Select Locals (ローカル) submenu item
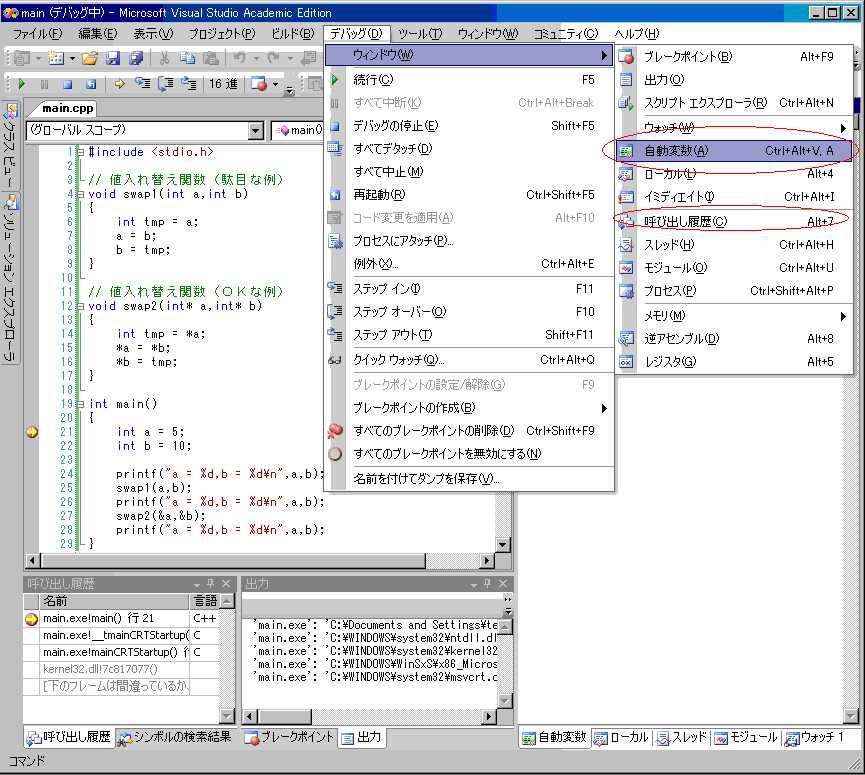 click(735, 174)
